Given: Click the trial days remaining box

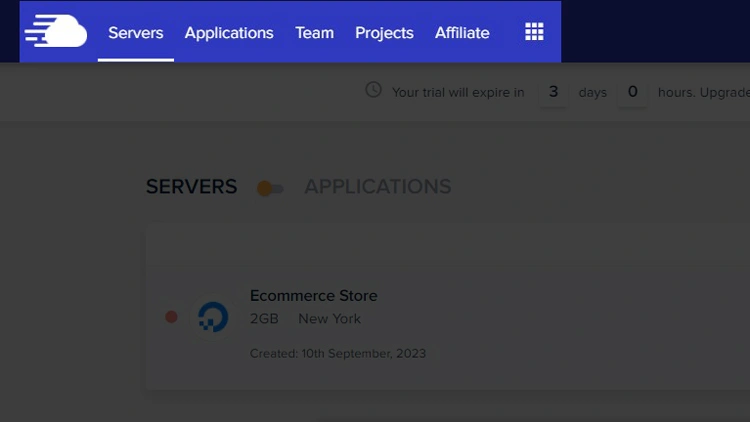Looking at the screenshot, I should point(553,92).
